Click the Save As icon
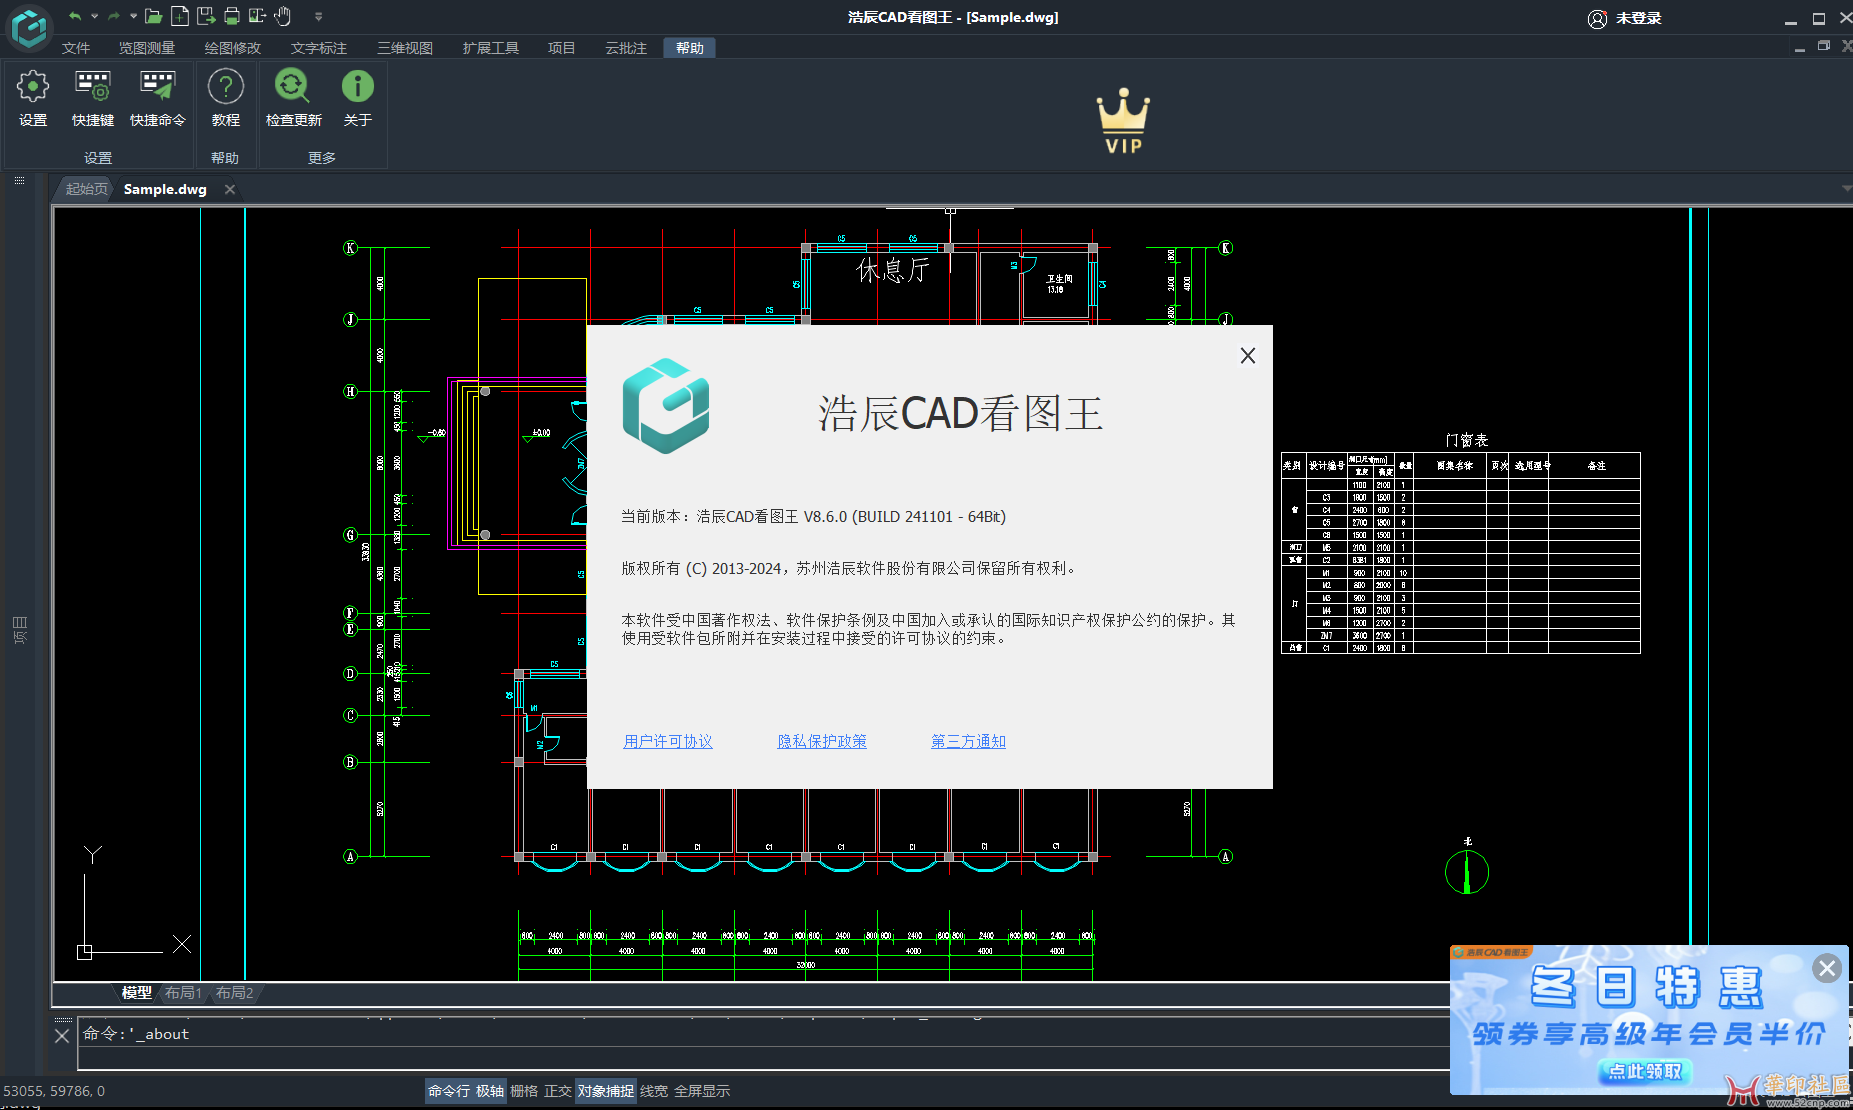Viewport: 1853px width, 1110px height. tap(206, 16)
